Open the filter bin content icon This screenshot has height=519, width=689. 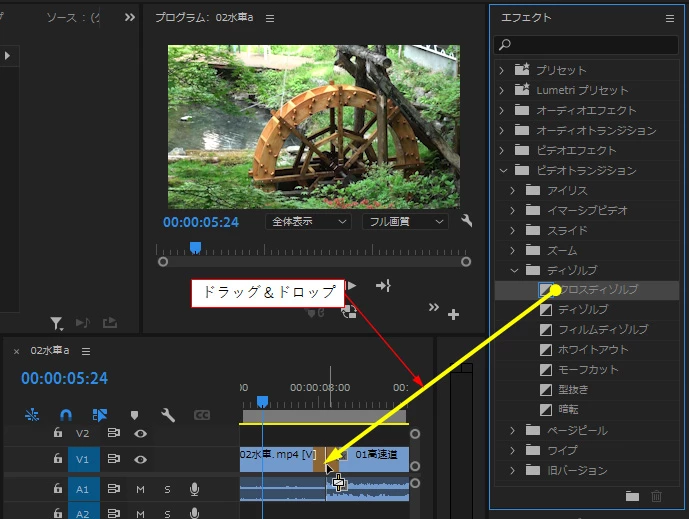pyautogui.click(x=56, y=324)
